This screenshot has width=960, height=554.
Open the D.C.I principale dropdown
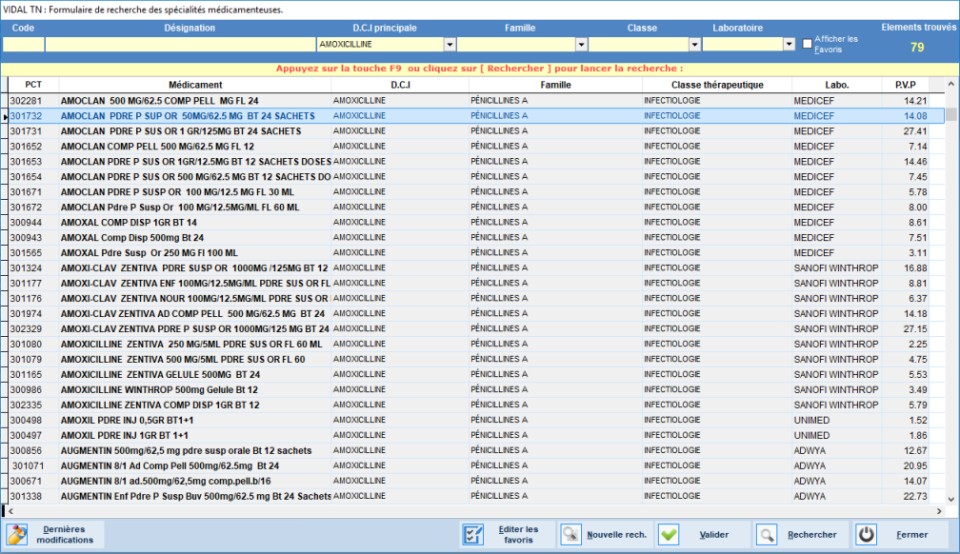(450, 45)
